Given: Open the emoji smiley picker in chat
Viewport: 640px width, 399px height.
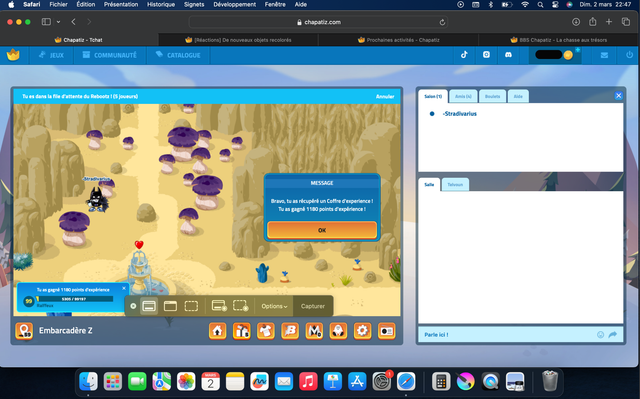Looking at the screenshot, I should click(x=600, y=335).
